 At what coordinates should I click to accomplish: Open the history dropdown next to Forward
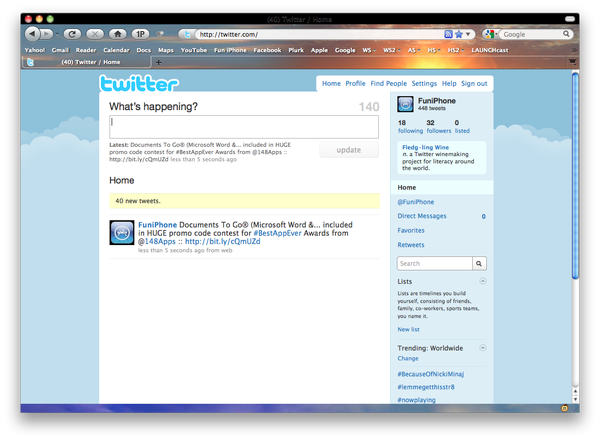click(x=57, y=34)
